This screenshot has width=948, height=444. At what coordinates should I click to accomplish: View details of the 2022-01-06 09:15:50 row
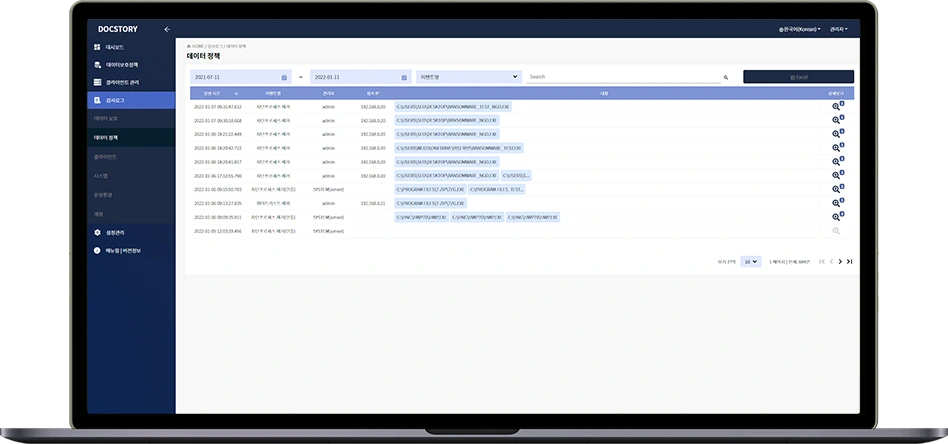click(x=837, y=189)
